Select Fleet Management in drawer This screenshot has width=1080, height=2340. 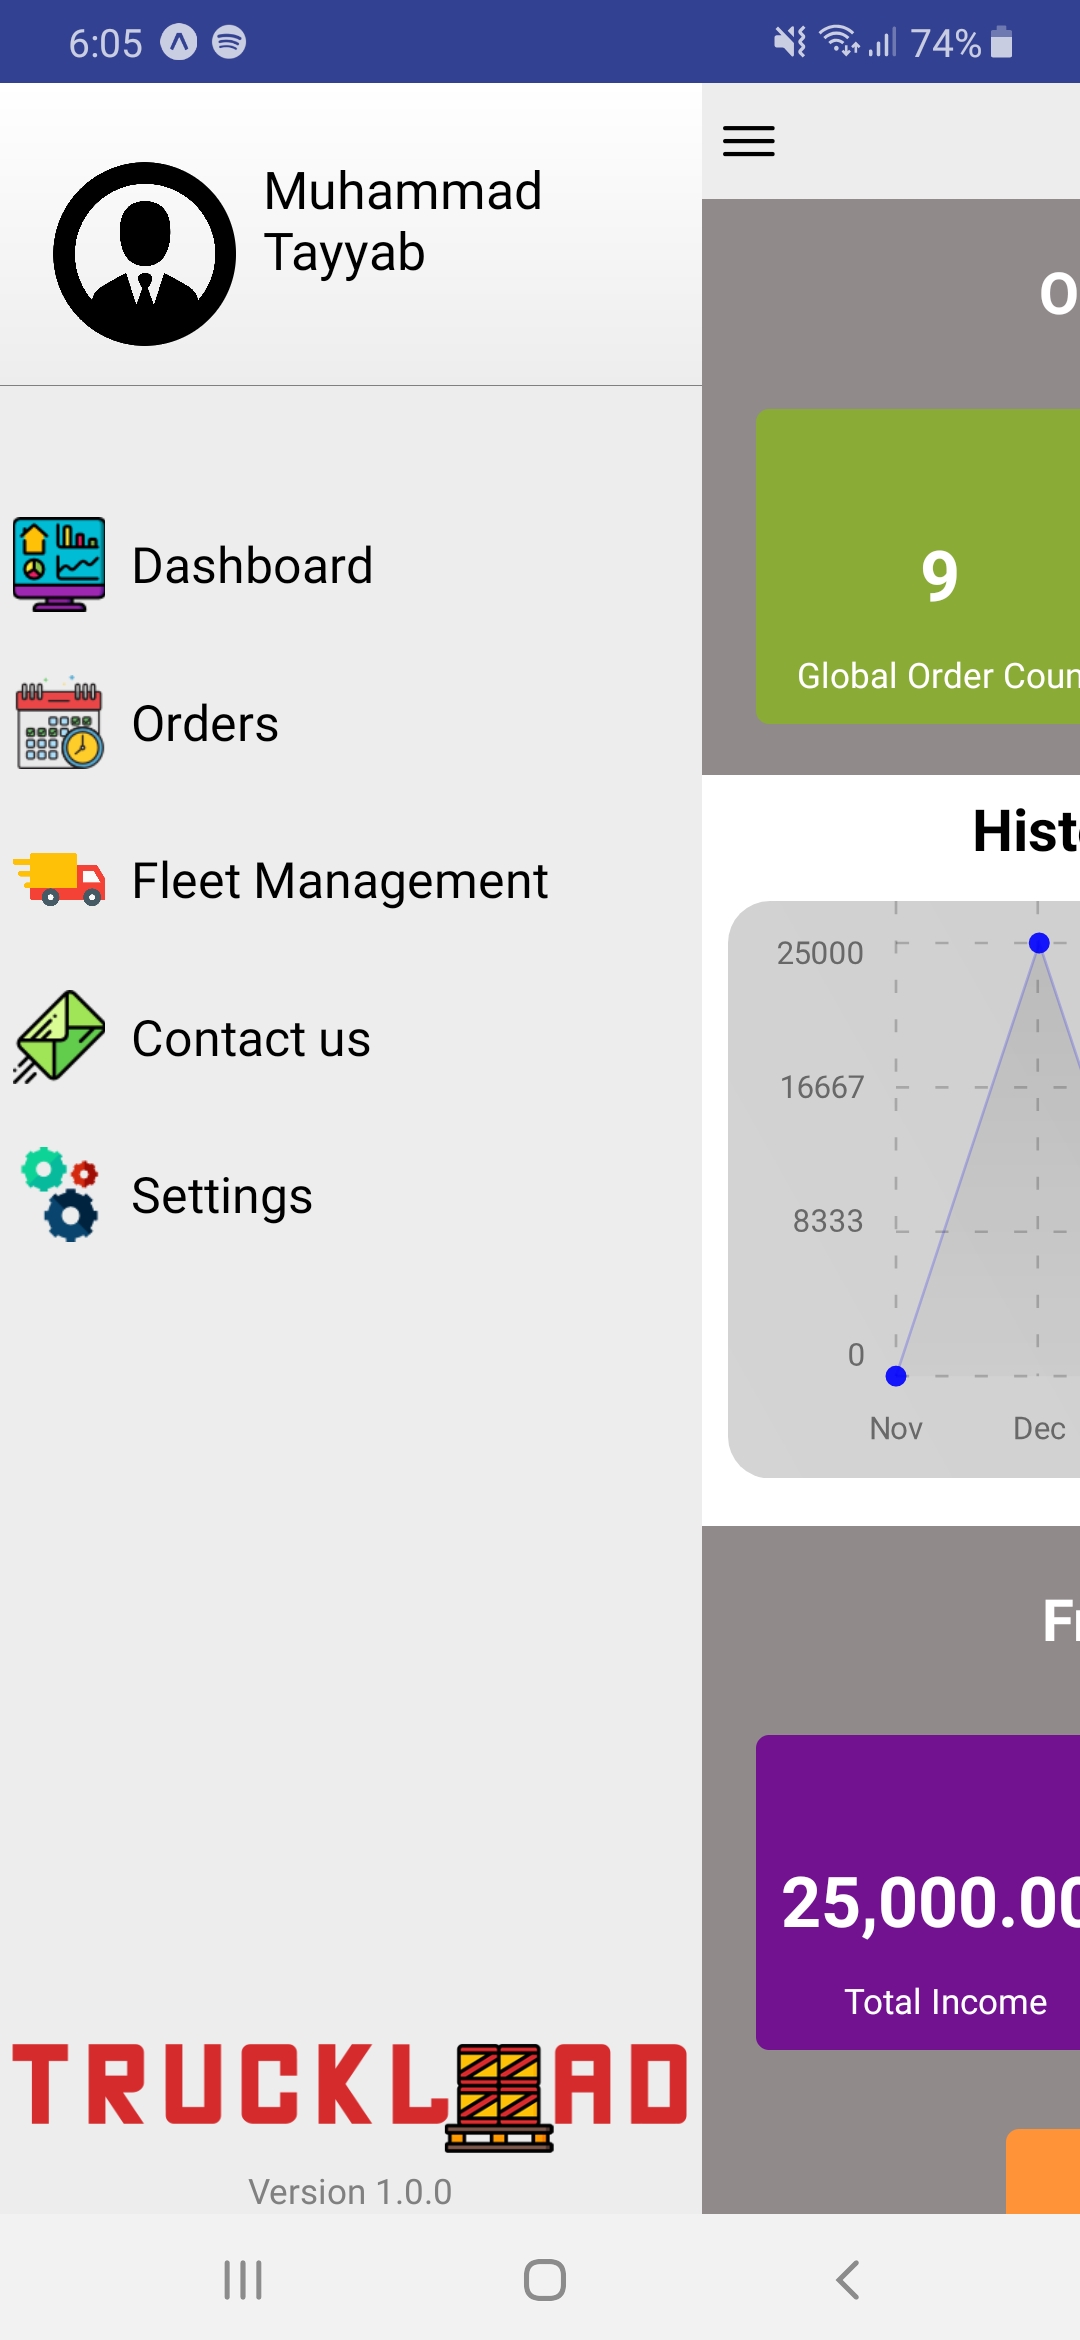tap(340, 881)
